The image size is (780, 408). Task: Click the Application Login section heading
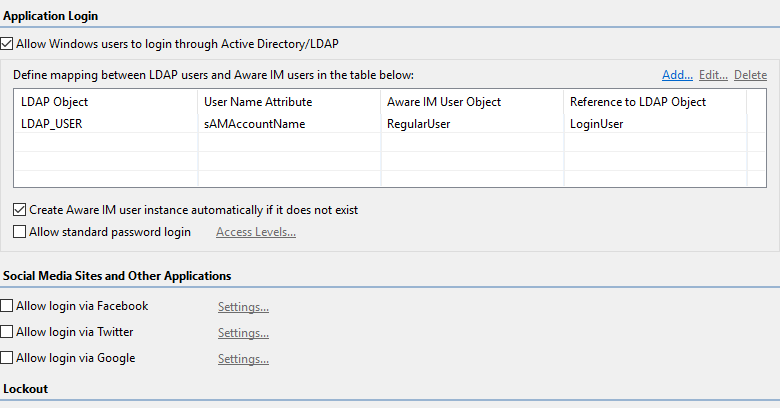click(x=50, y=16)
